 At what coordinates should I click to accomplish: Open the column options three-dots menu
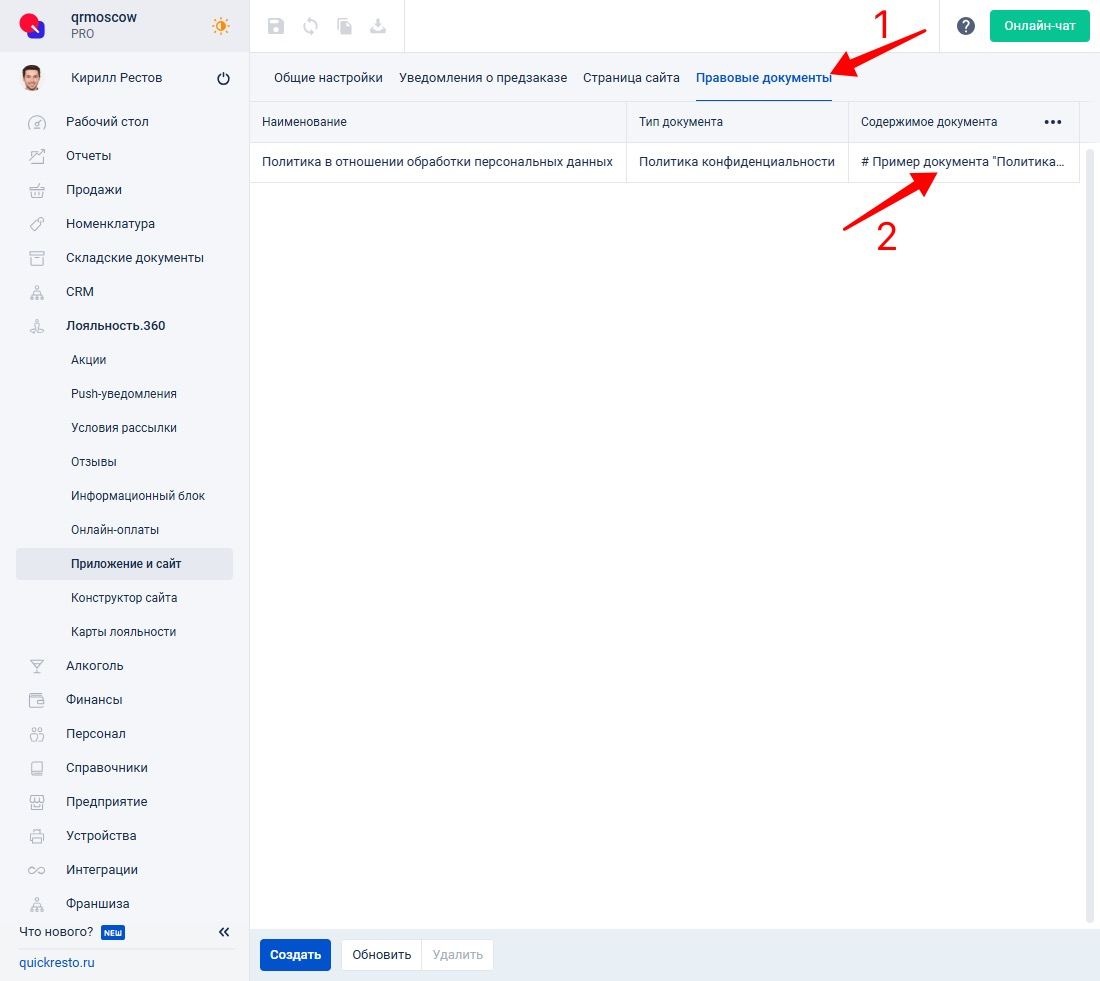click(x=1052, y=122)
